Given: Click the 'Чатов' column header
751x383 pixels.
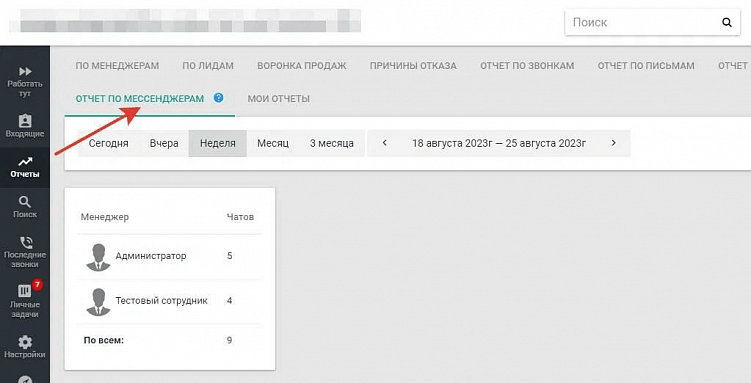Looking at the screenshot, I should click(x=240, y=217).
